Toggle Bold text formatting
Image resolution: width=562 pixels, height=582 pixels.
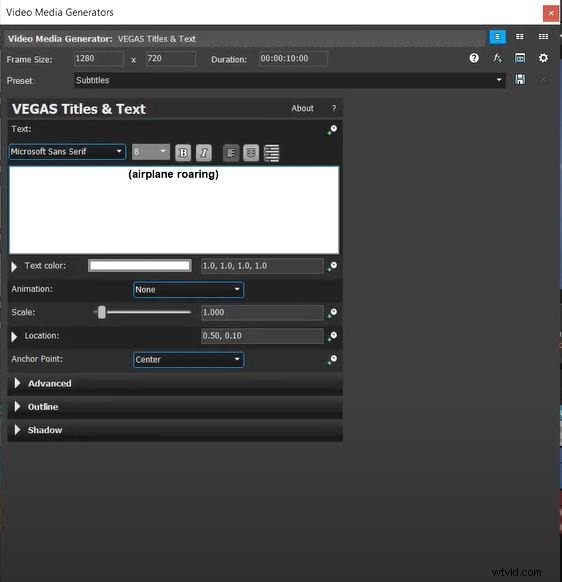click(183, 153)
